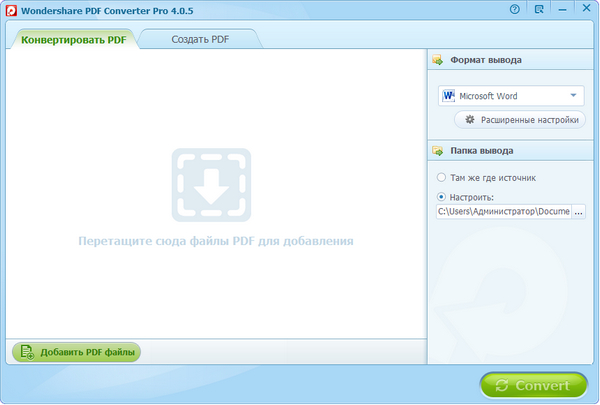Click the feedback icon in title bar
Screen dimensions: 600x405
click(539, 9)
